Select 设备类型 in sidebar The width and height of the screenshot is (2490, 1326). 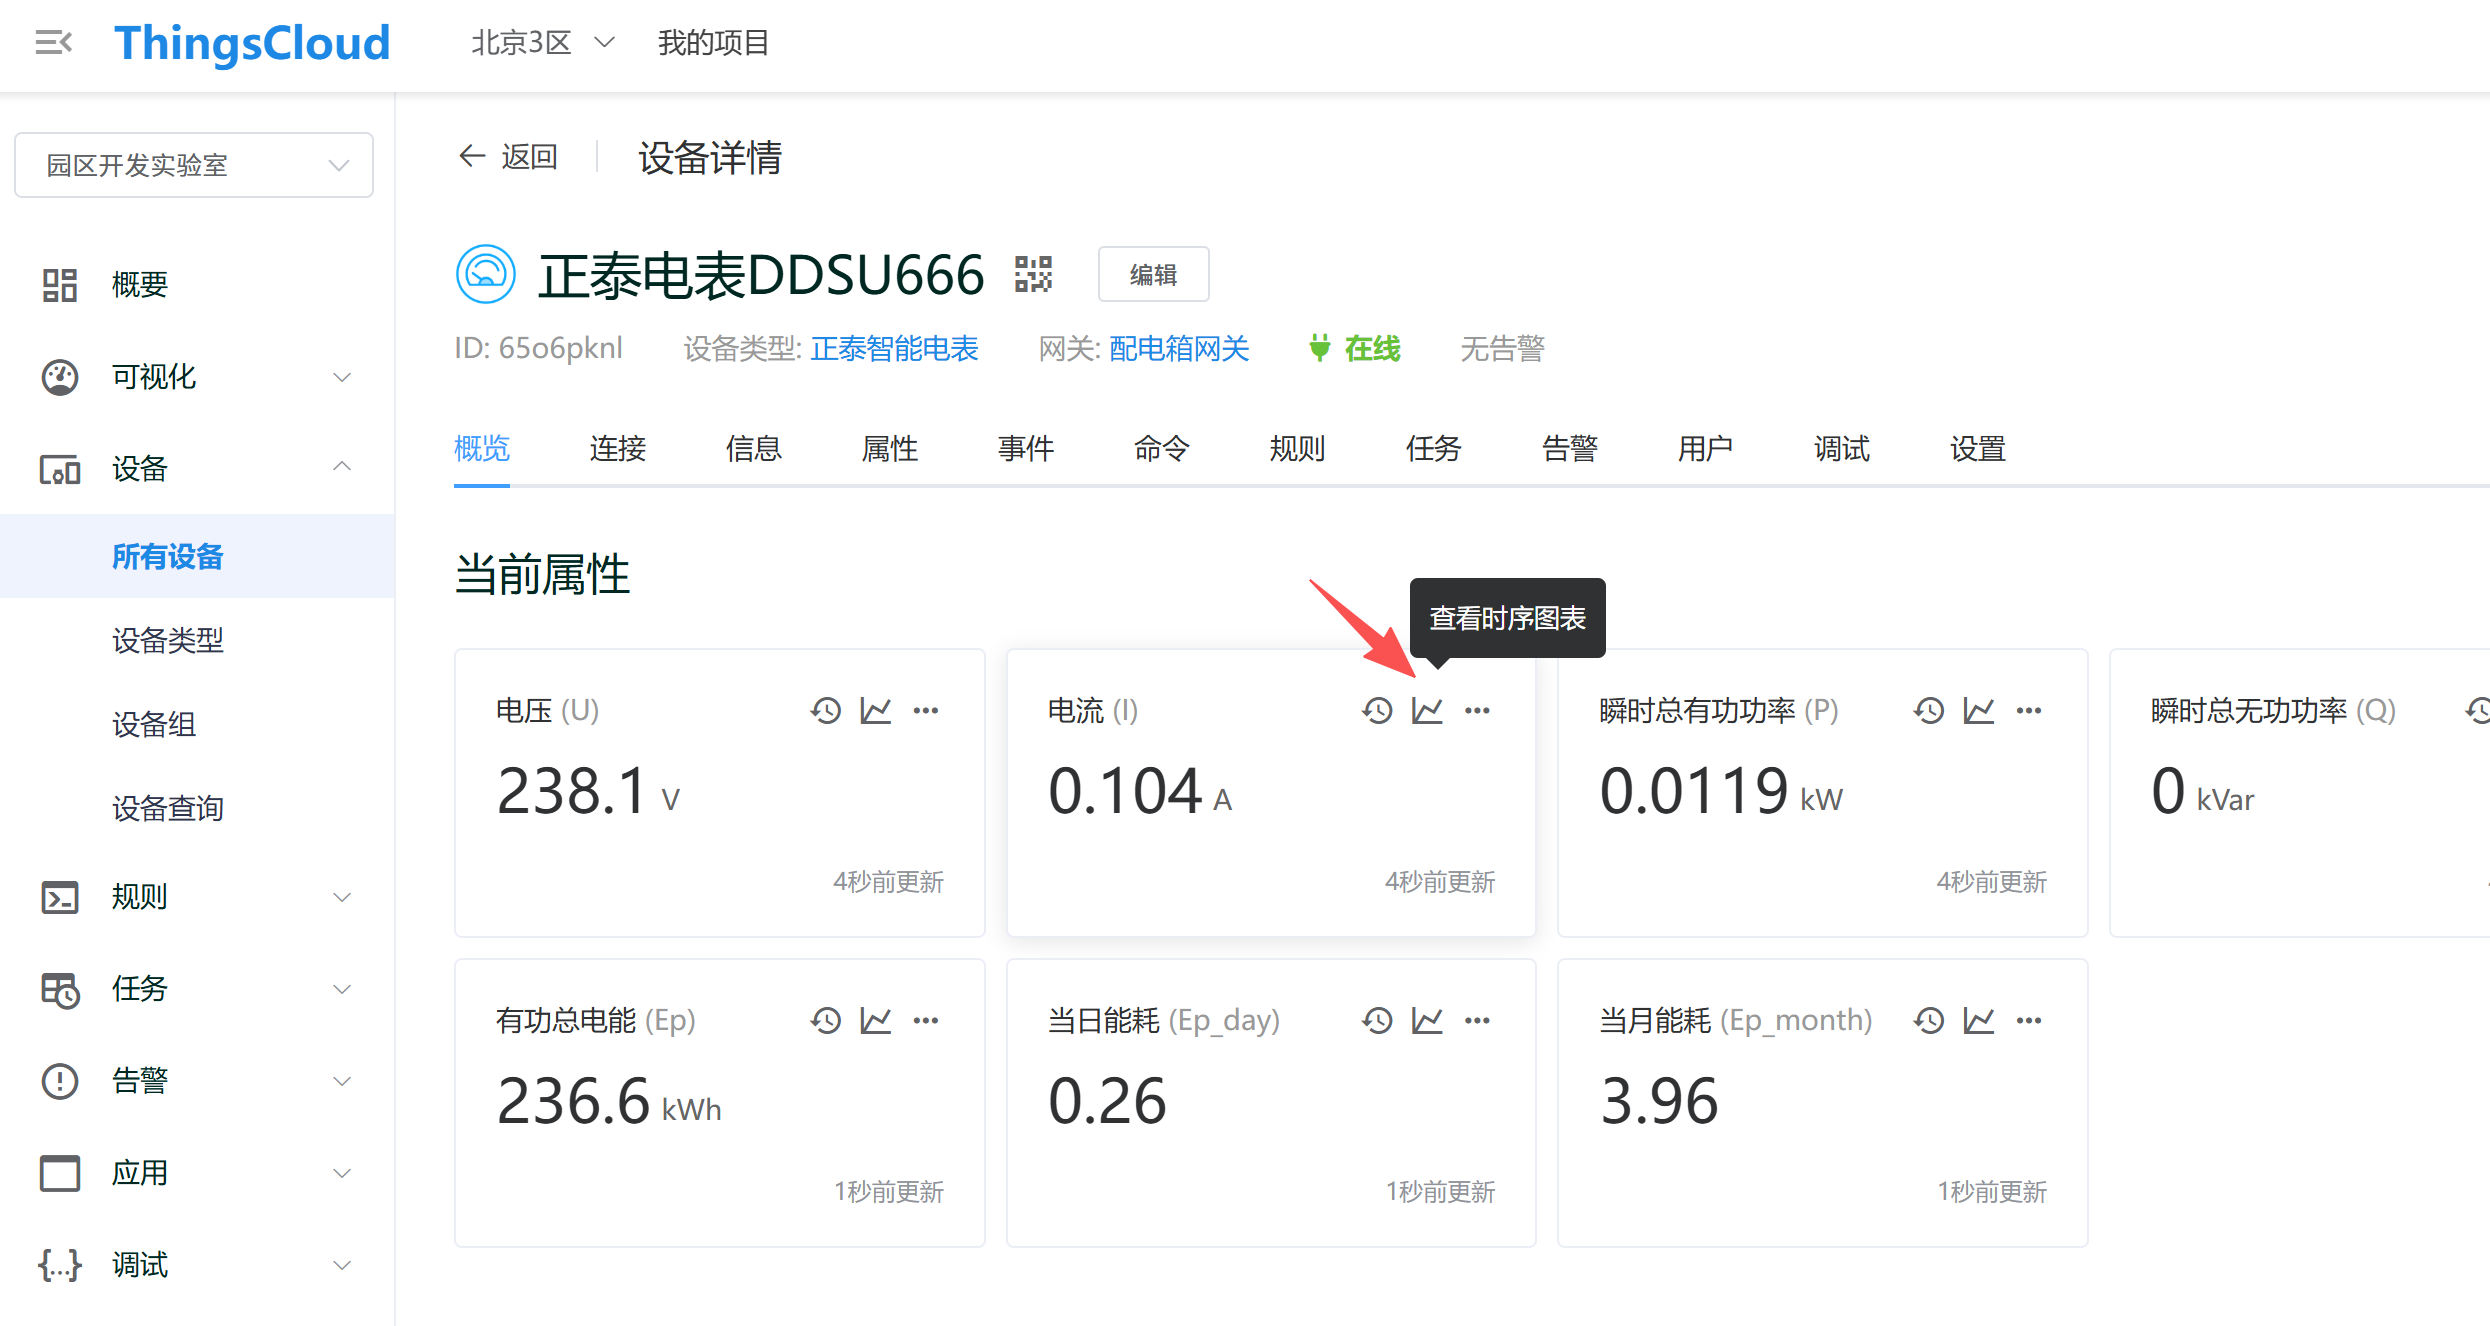[x=168, y=640]
